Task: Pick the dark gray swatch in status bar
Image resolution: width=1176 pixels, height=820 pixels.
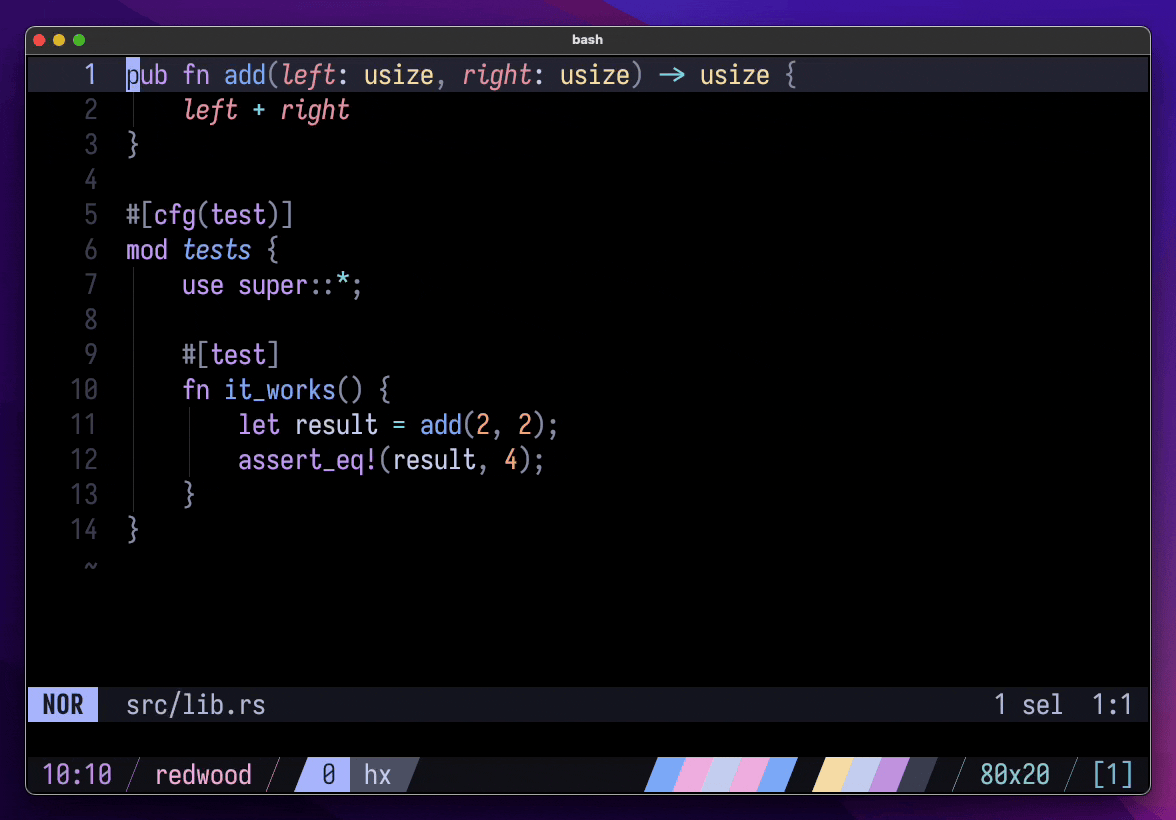Action: (x=916, y=774)
